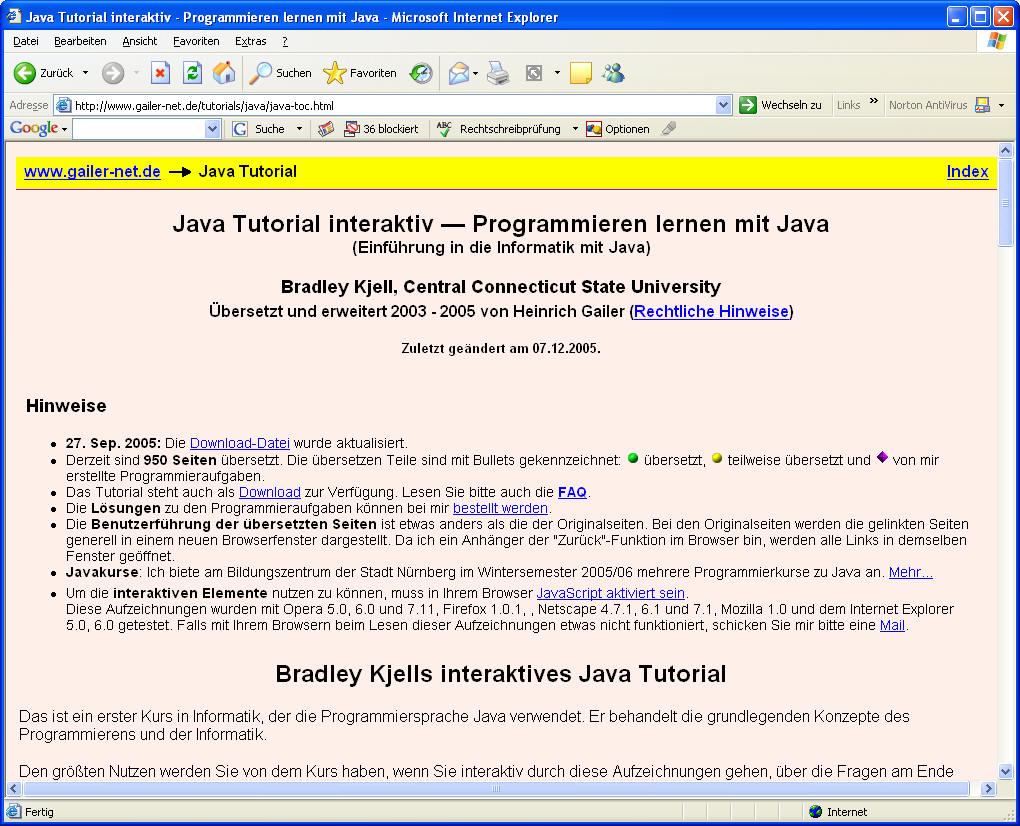Screen dimensions: 1020x826
Task: Follow the Download-Datei link
Action: [x=240, y=443]
